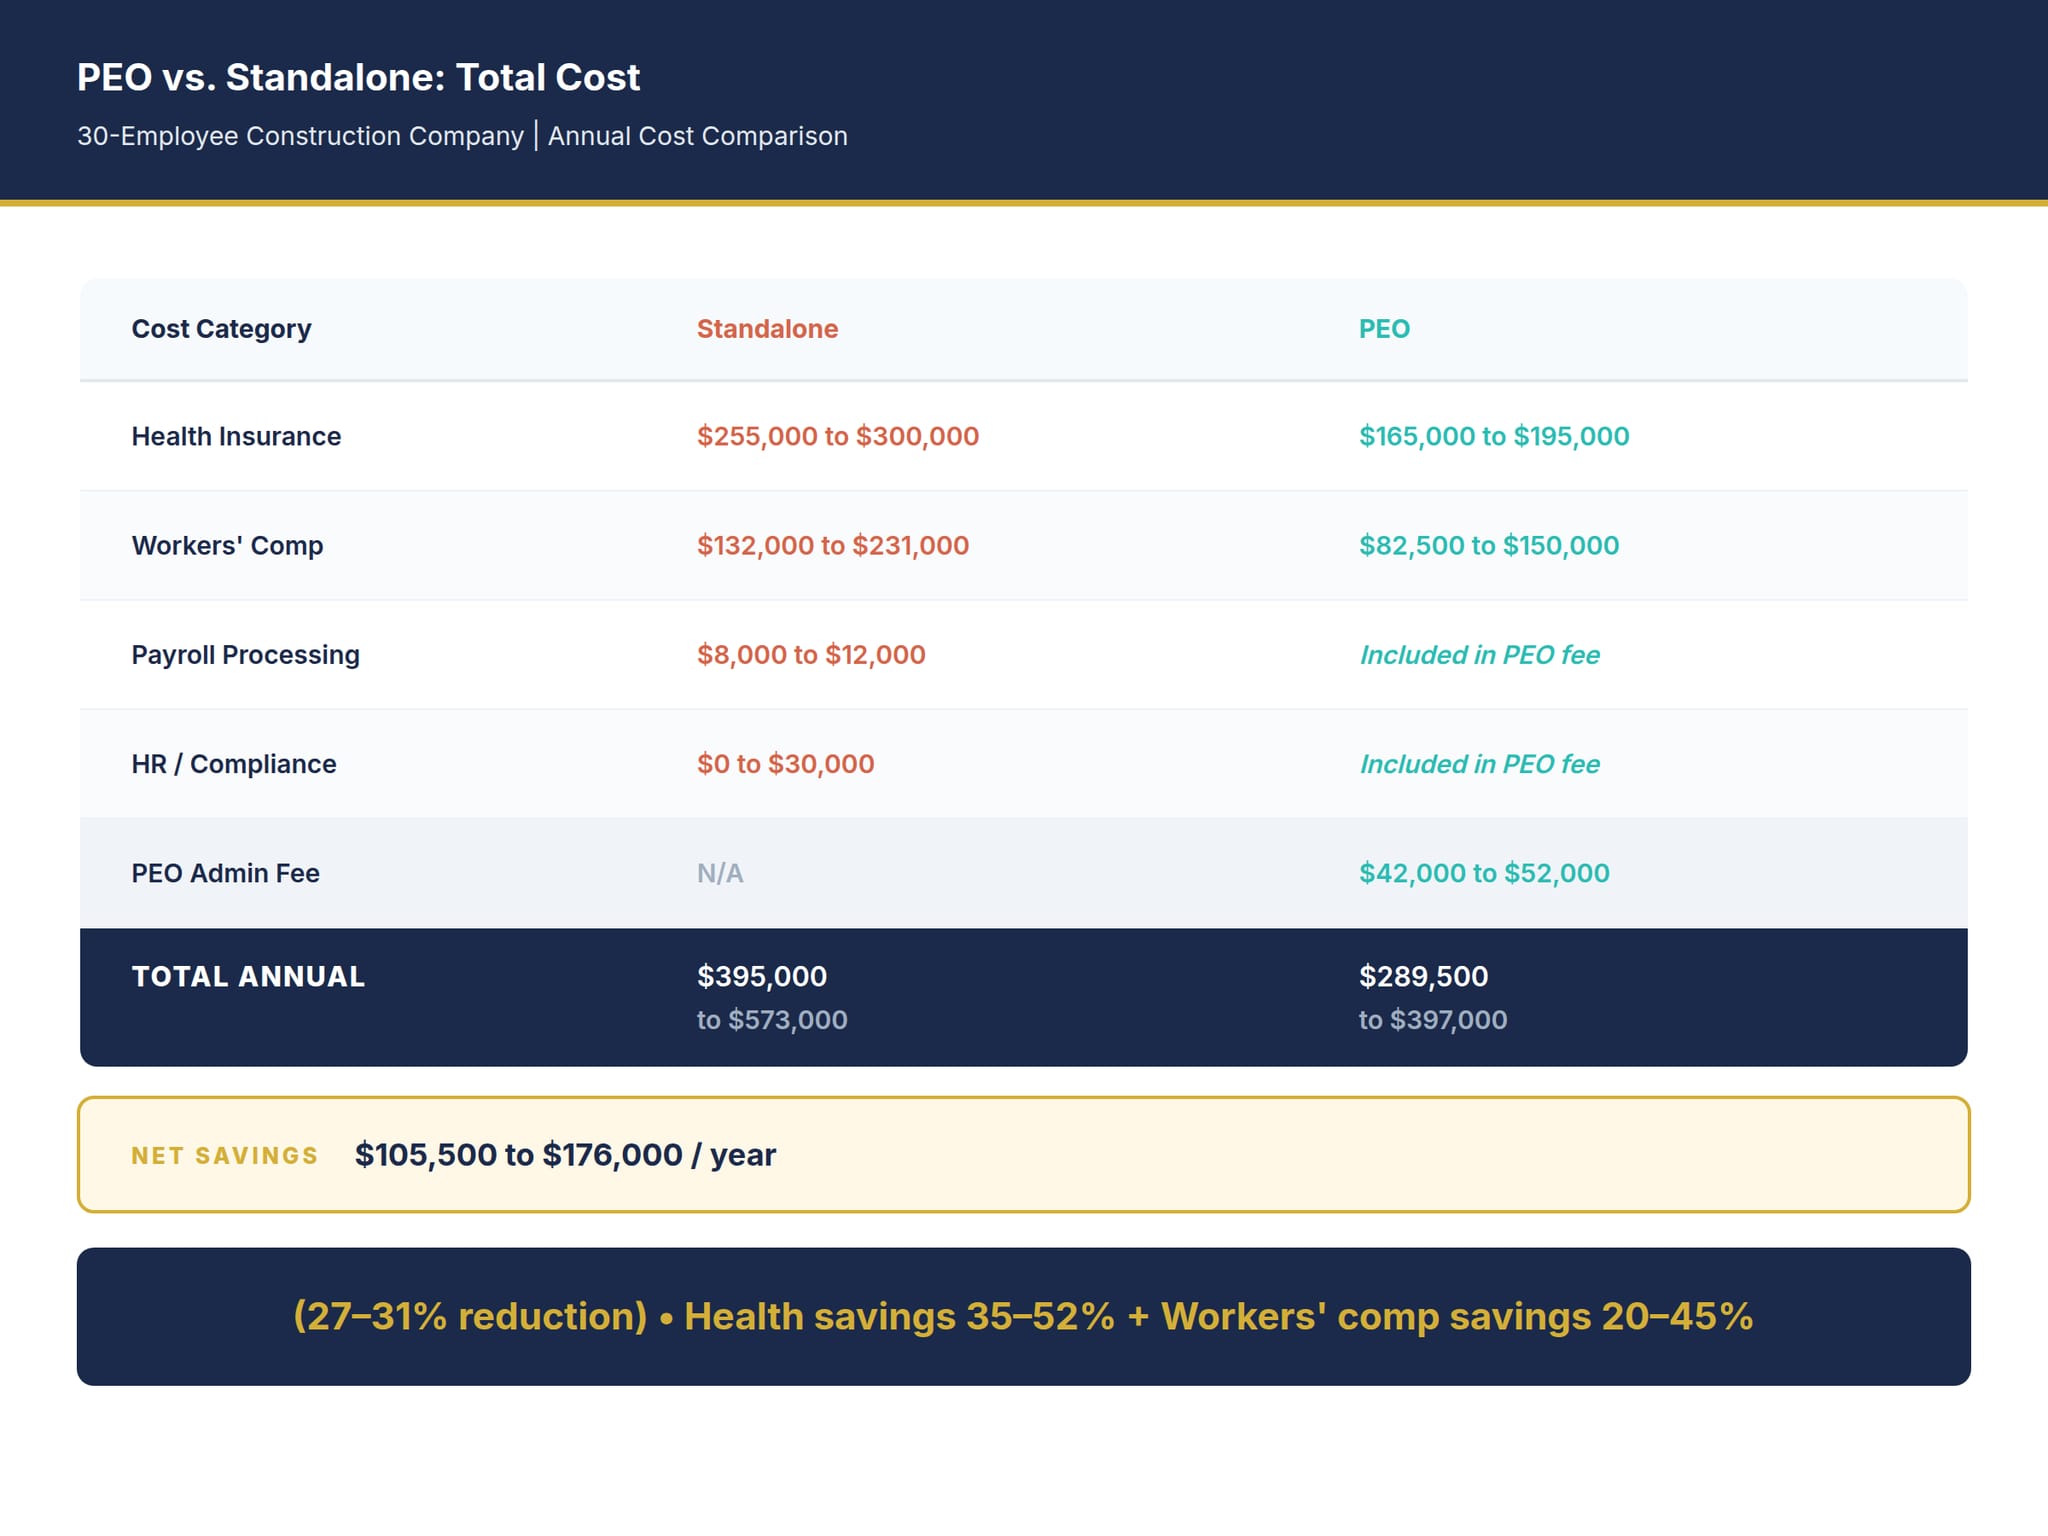
Task: Select the "PEO vs. Standalone: Total Cost" title
Action: [357, 77]
